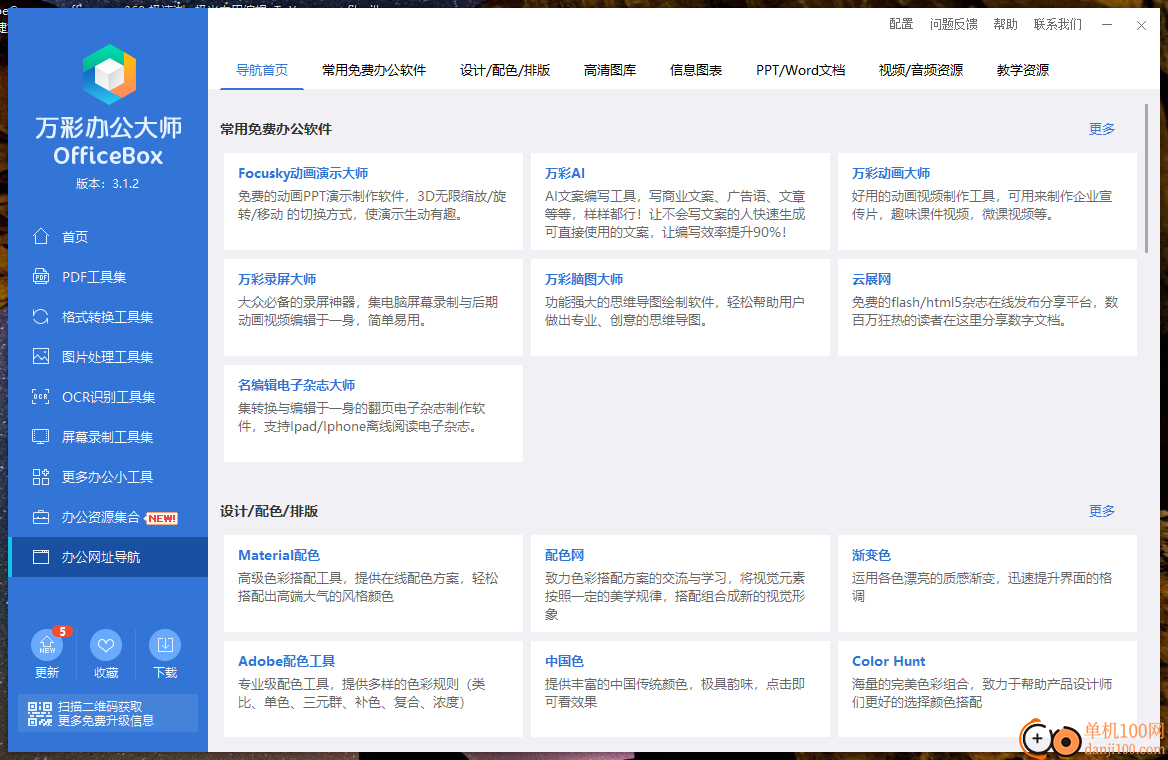The height and width of the screenshot is (760, 1168).
Task: Close the OfficeBox window
Action: (x=1141, y=25)
